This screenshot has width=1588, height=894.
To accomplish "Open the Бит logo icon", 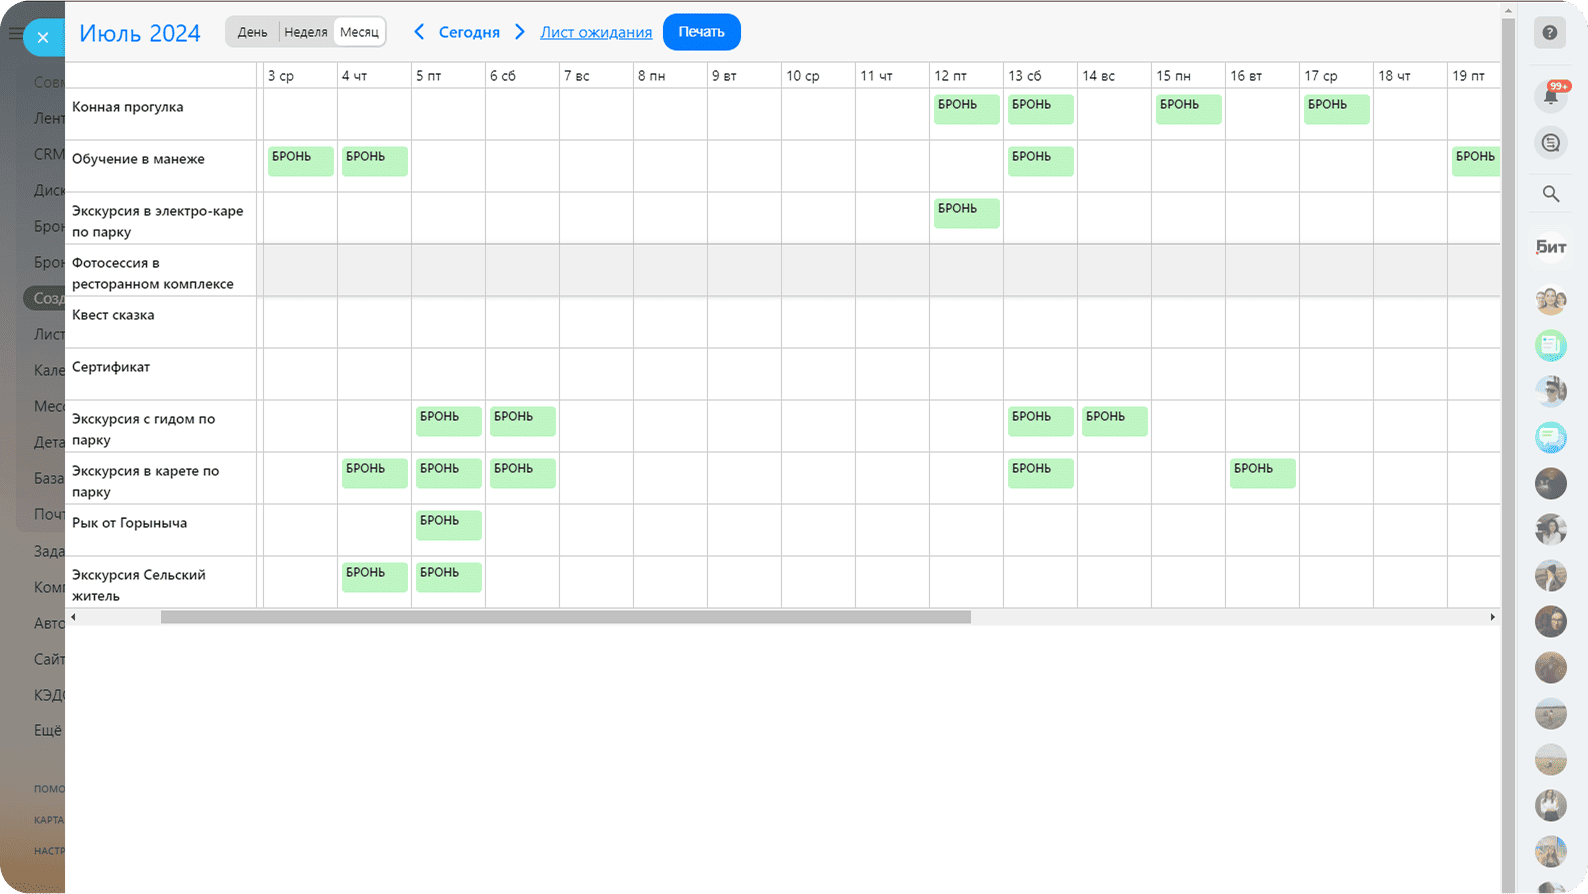I will 1551,247.
